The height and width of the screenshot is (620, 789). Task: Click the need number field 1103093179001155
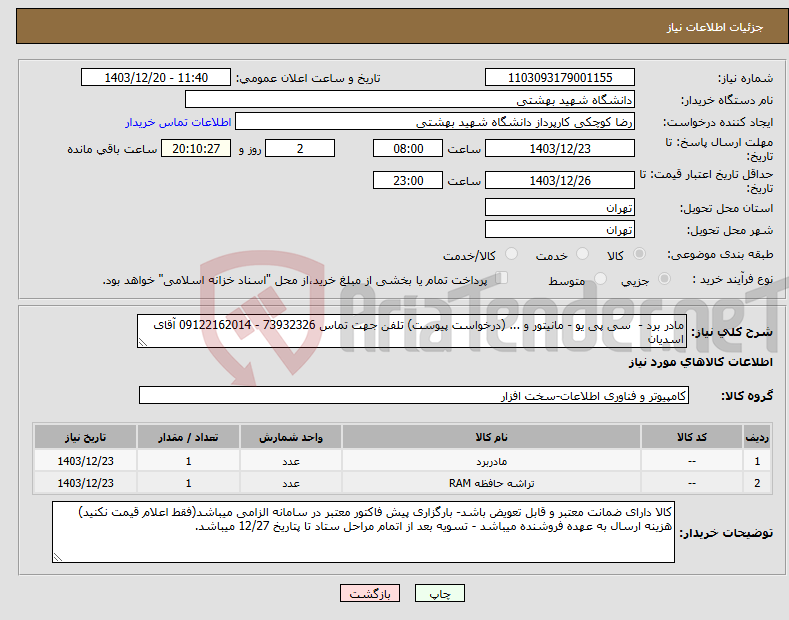pyautogui.click(x=560, y=78)
